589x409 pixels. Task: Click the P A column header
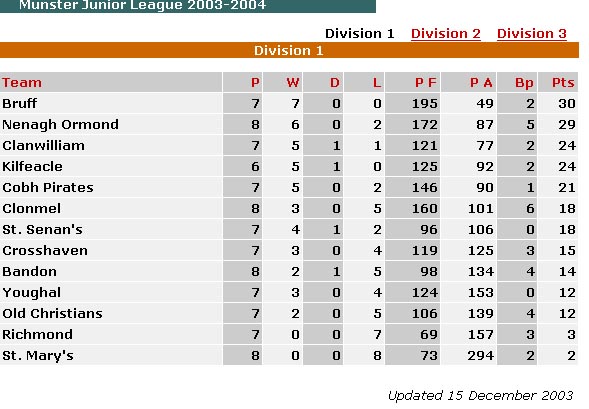[481, 82]
